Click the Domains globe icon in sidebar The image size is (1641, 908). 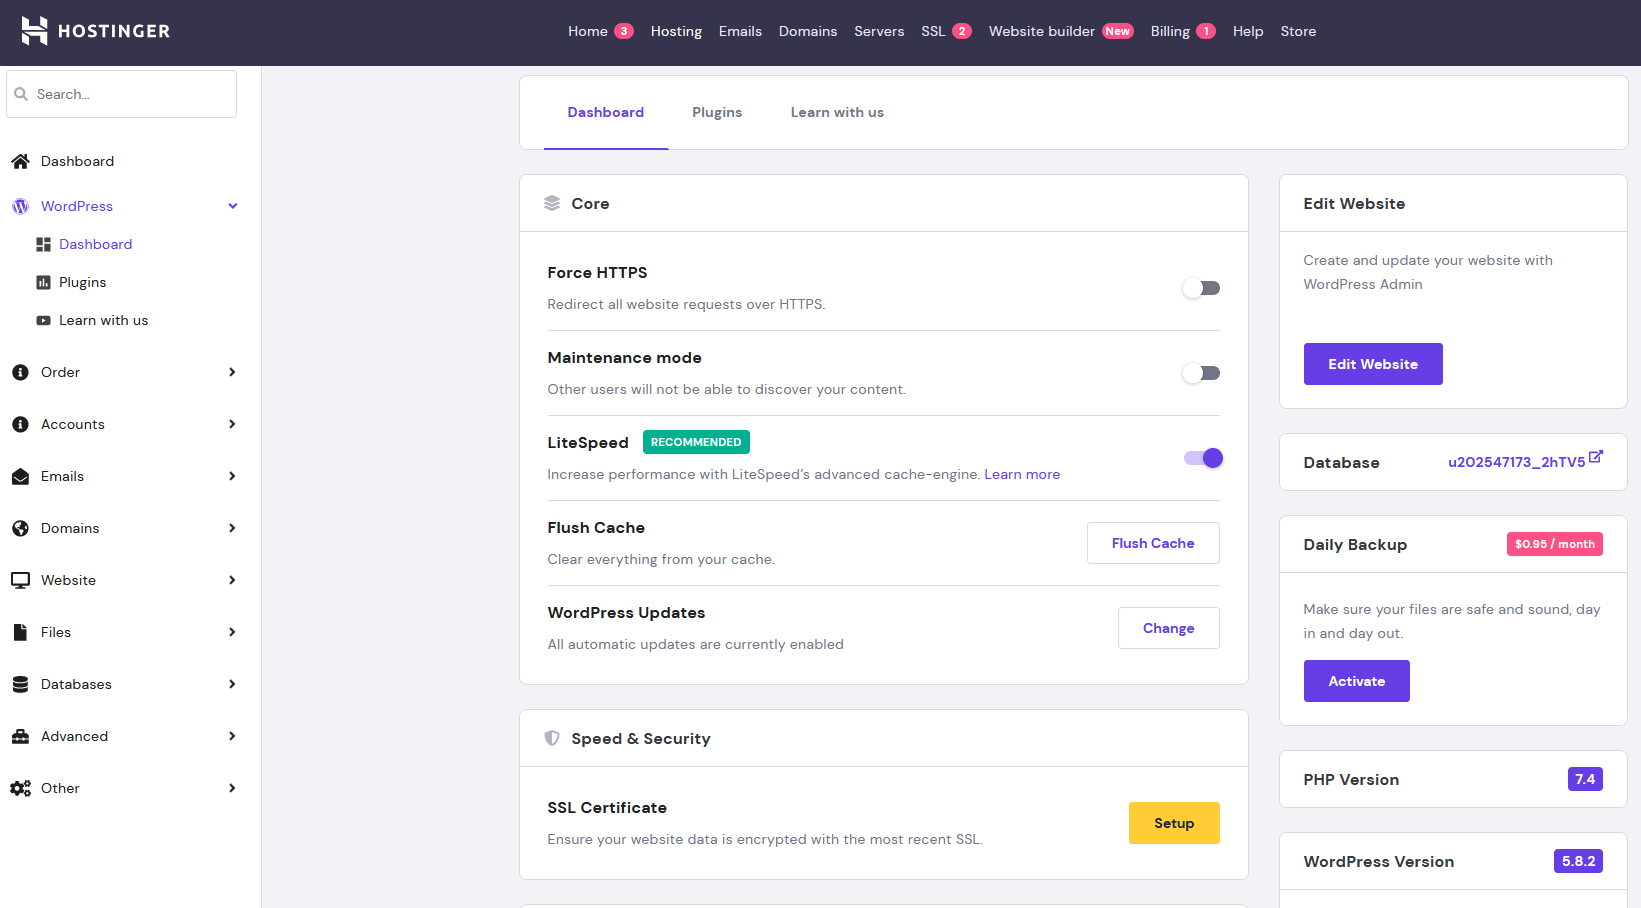(x=20, y=528)
